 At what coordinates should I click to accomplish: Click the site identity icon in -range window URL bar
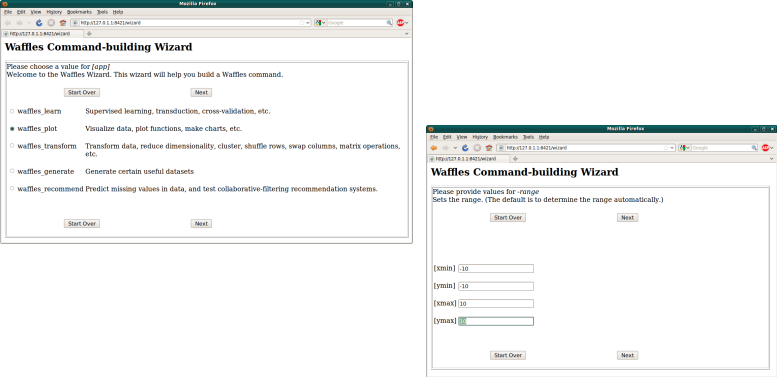[501, 148]
